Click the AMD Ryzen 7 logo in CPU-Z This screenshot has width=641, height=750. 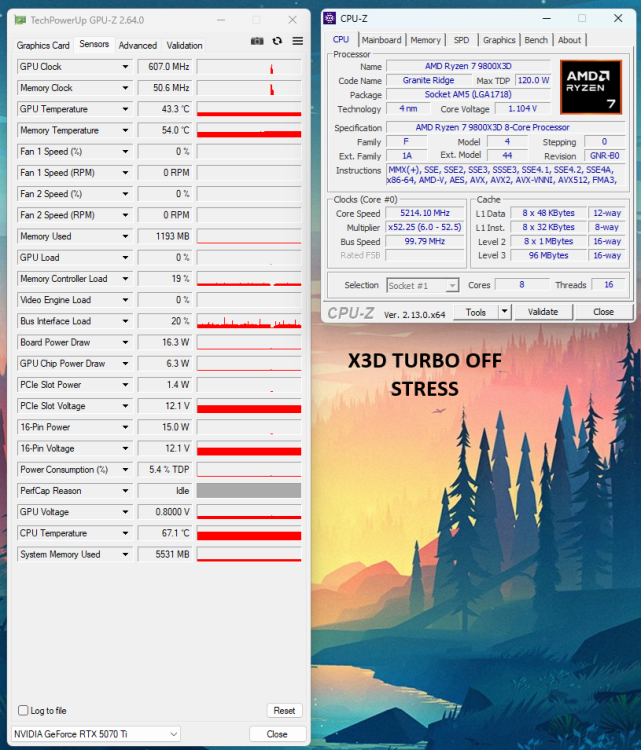click(591, 87)
